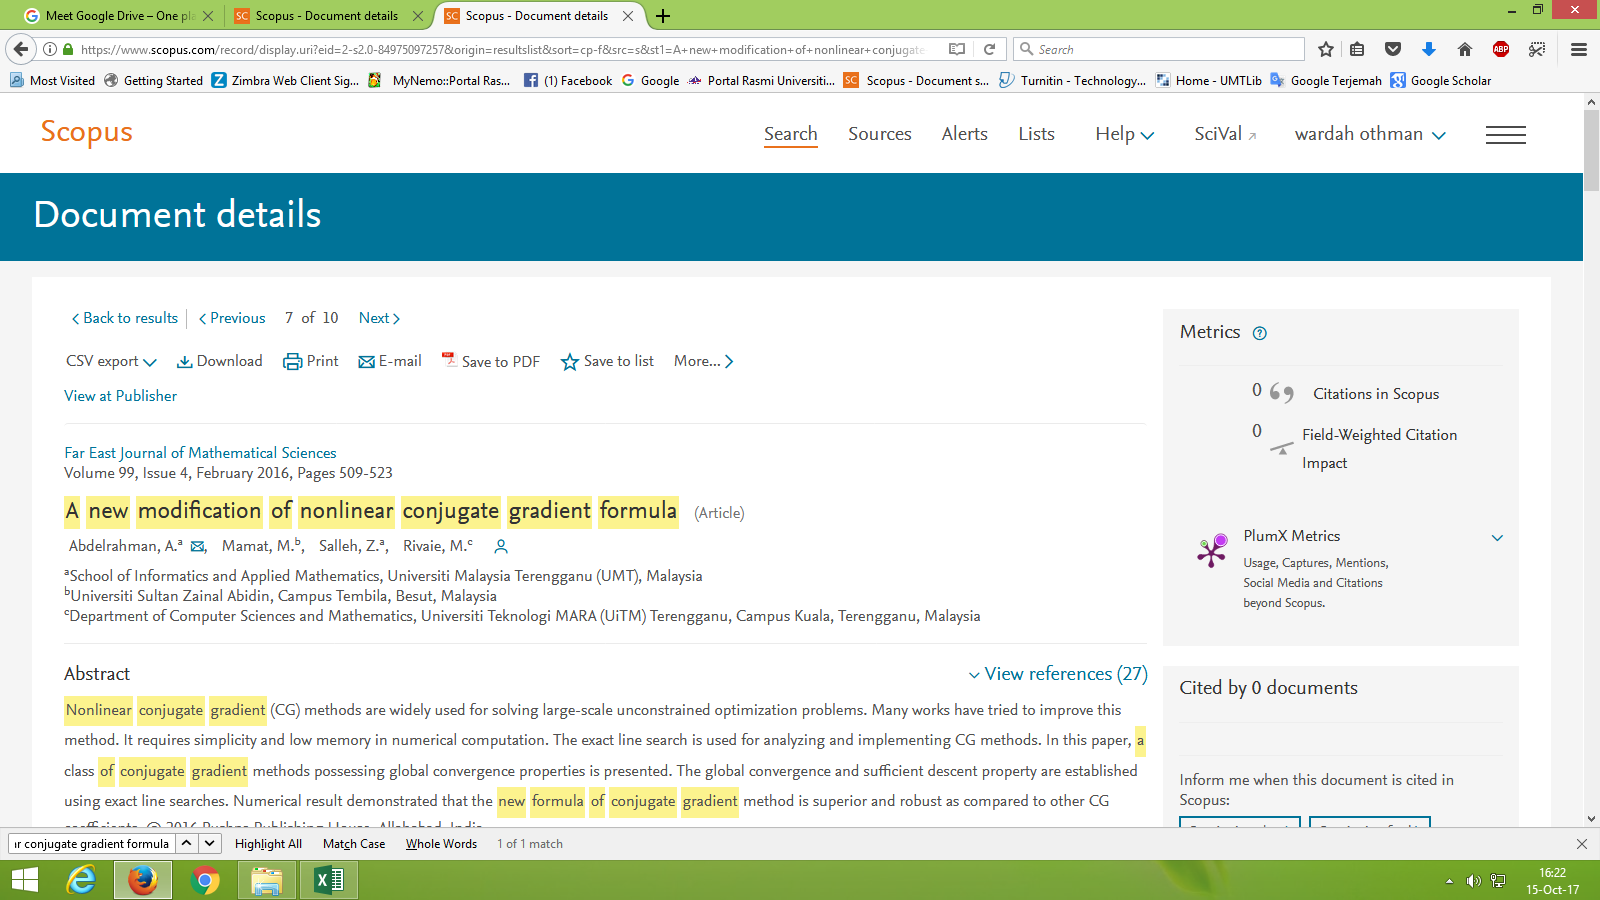Viewport: 1600px width, 900px height.
Task: Click the Firefox home icon
Action: coord(1465,49)
